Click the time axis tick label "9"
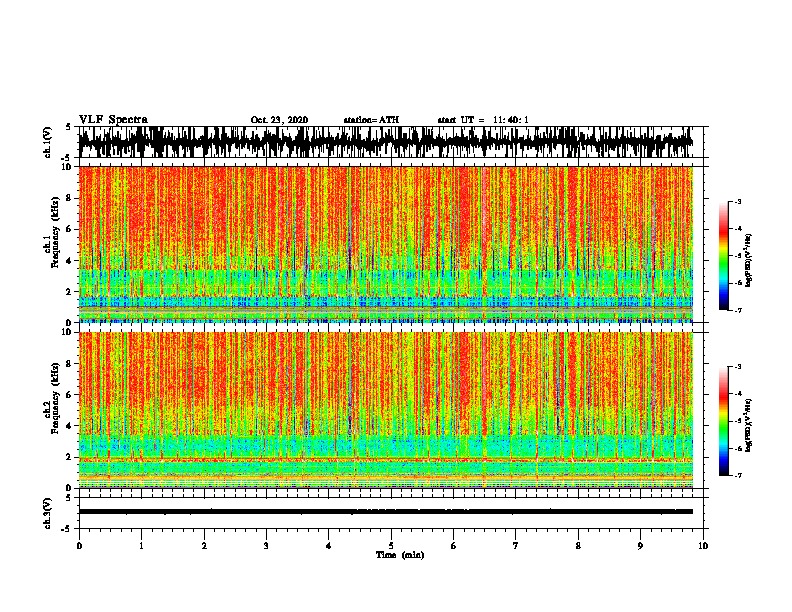 (640, 546)
